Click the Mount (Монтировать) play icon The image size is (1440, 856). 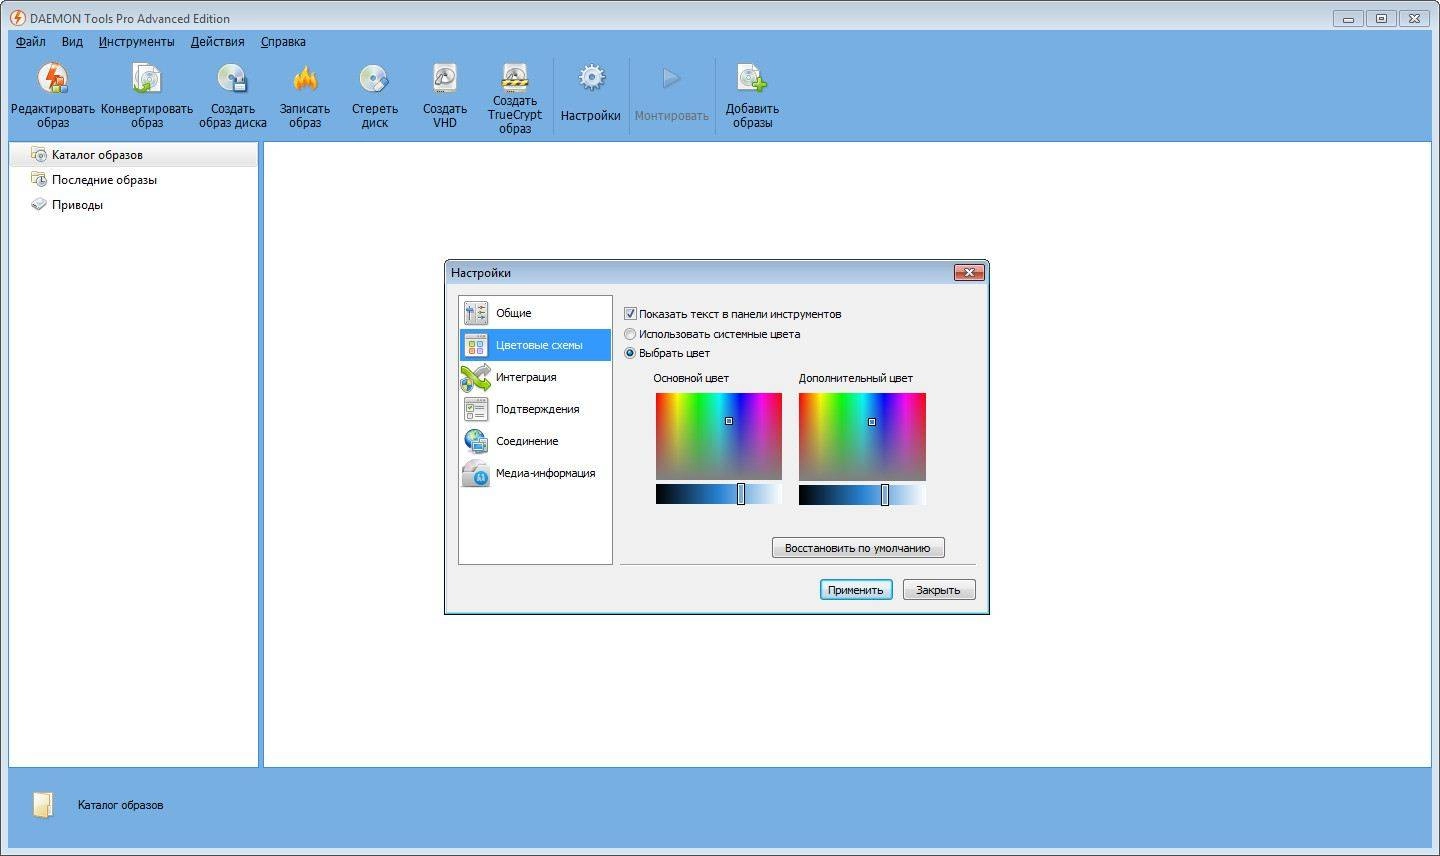click(671, 78)
